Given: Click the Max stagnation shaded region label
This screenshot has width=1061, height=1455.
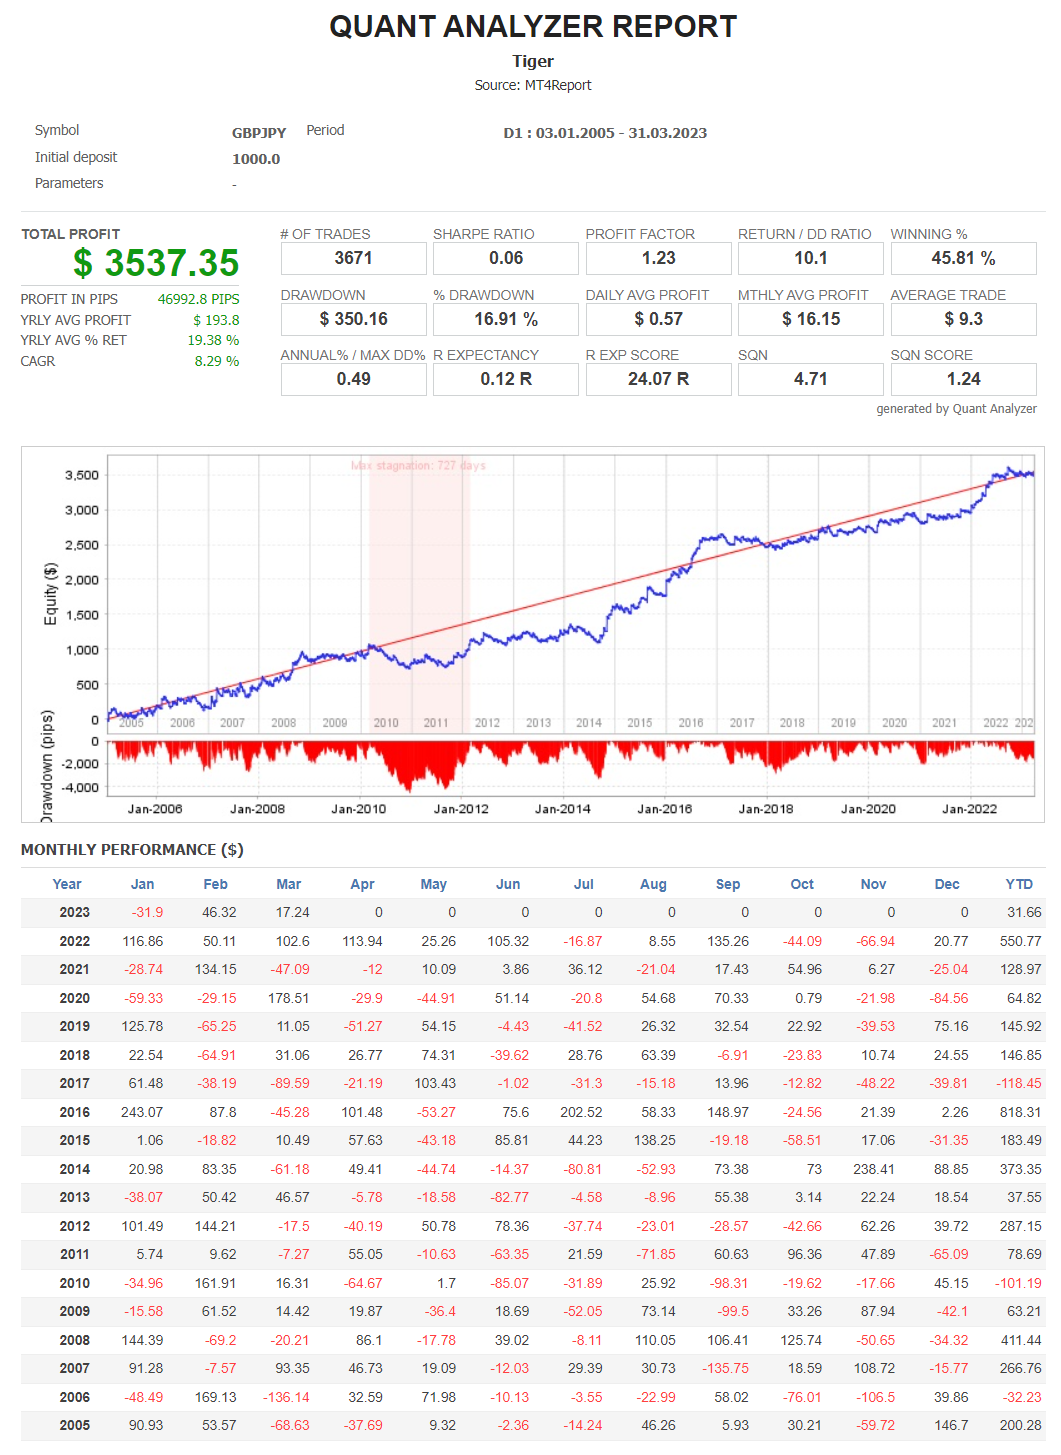Looking at the screenshot, I should [418, 466].
